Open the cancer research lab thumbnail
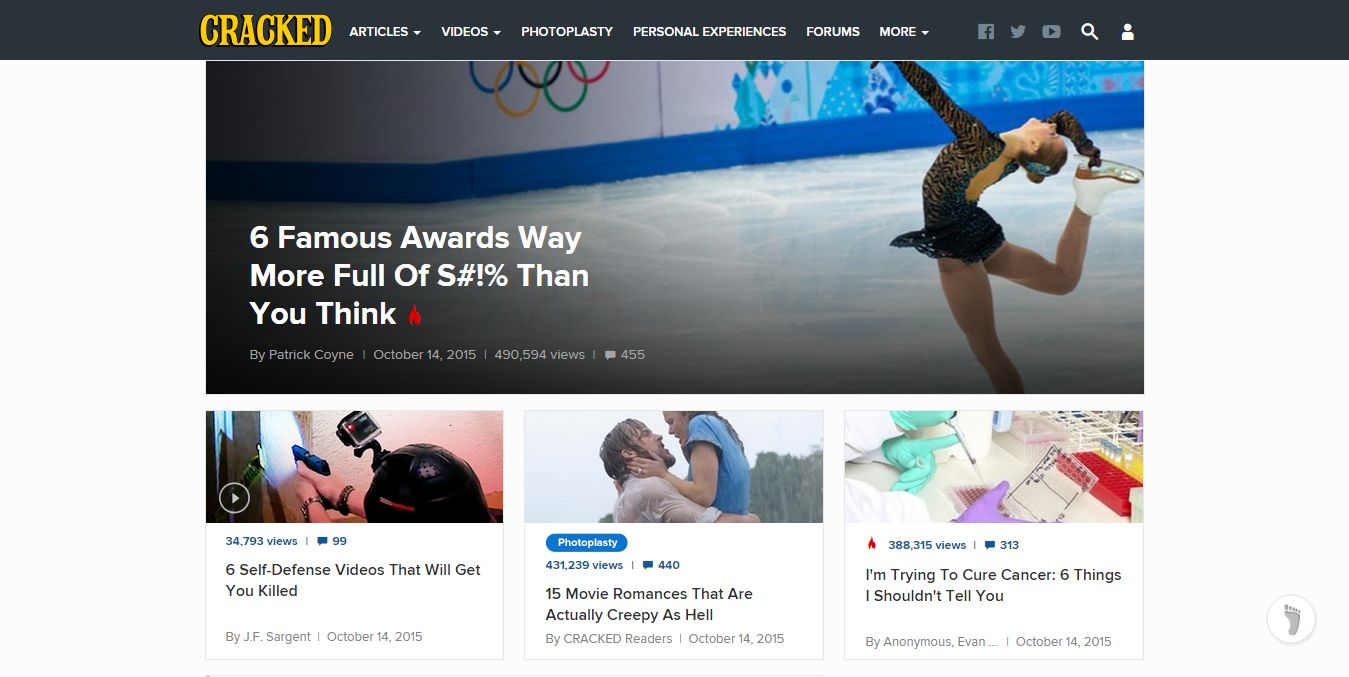 pos(994,466)
